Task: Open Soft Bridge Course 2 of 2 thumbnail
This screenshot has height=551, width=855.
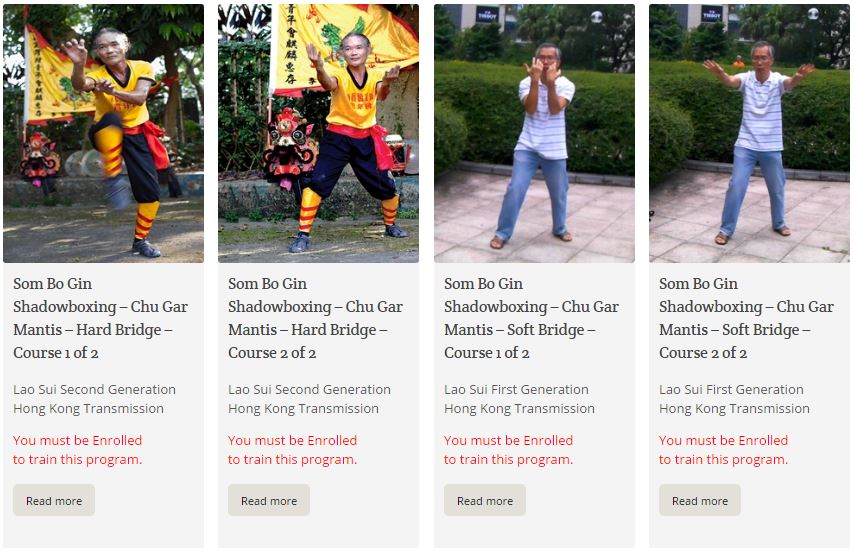Action: [749, 133]
